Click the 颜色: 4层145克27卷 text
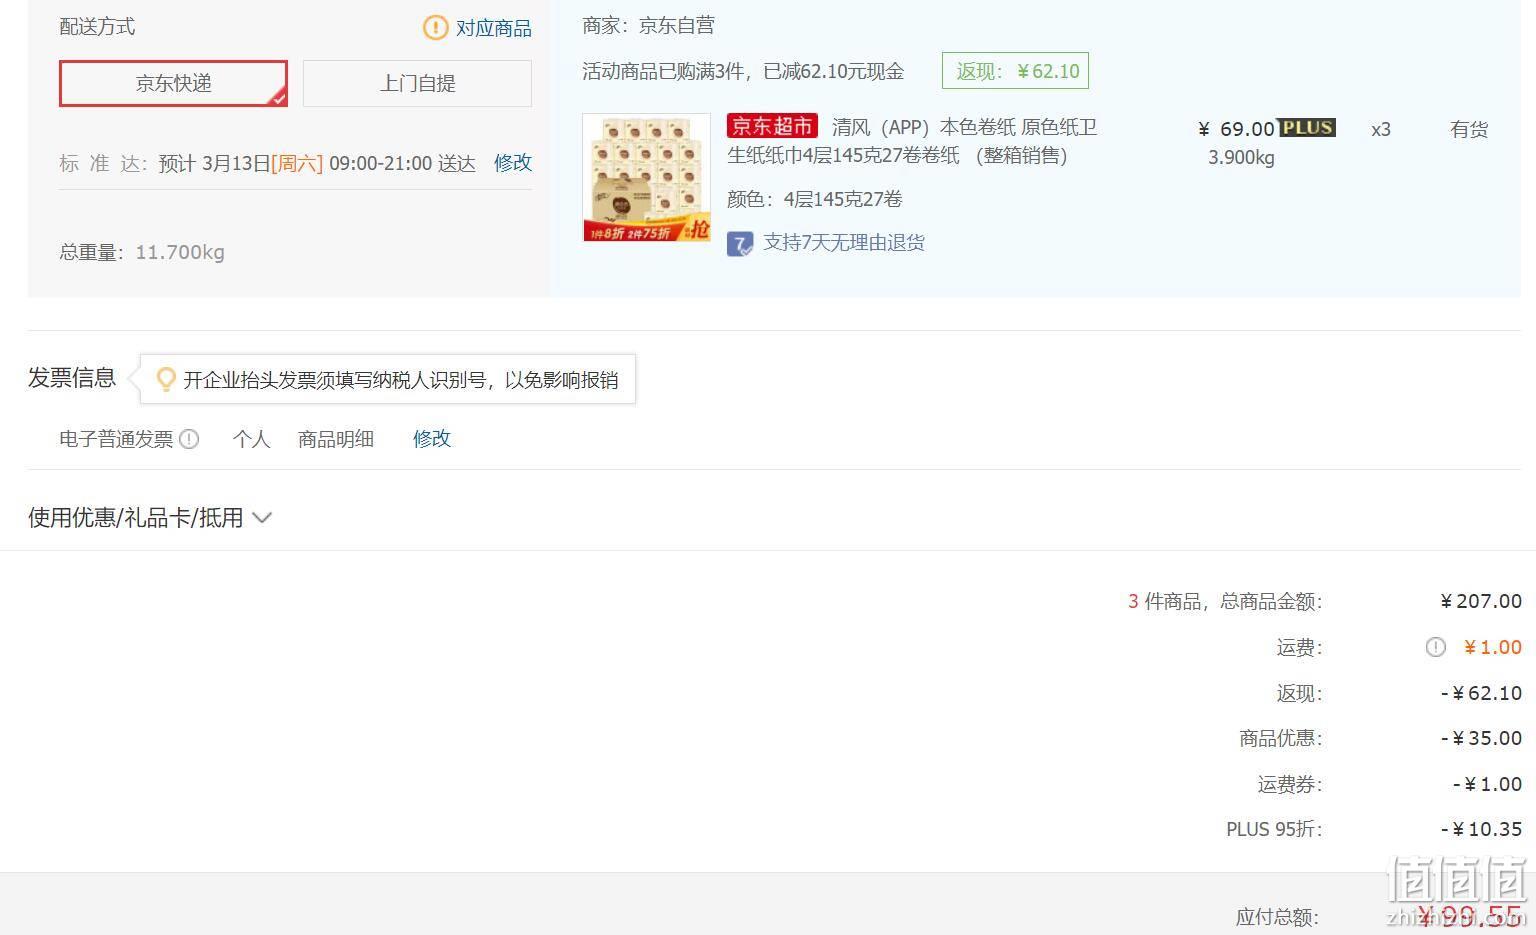The height and width of the screenshot is (935, 1536). point(815,199)
